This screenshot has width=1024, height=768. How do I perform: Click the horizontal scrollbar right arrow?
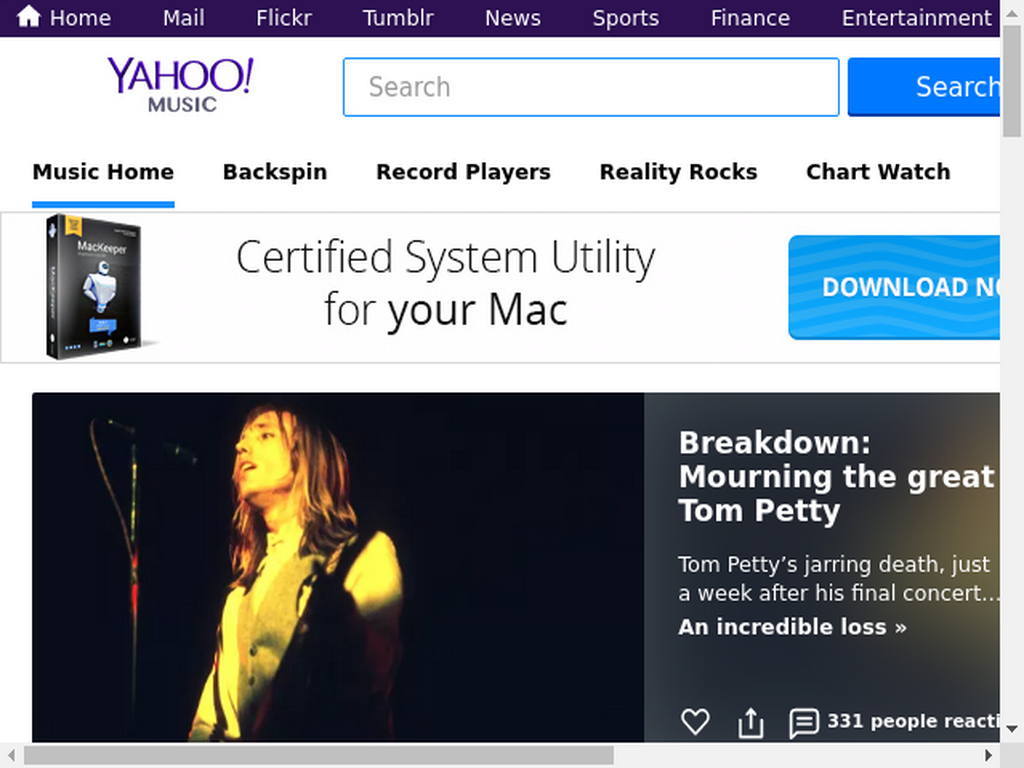(x=989, y=756)
